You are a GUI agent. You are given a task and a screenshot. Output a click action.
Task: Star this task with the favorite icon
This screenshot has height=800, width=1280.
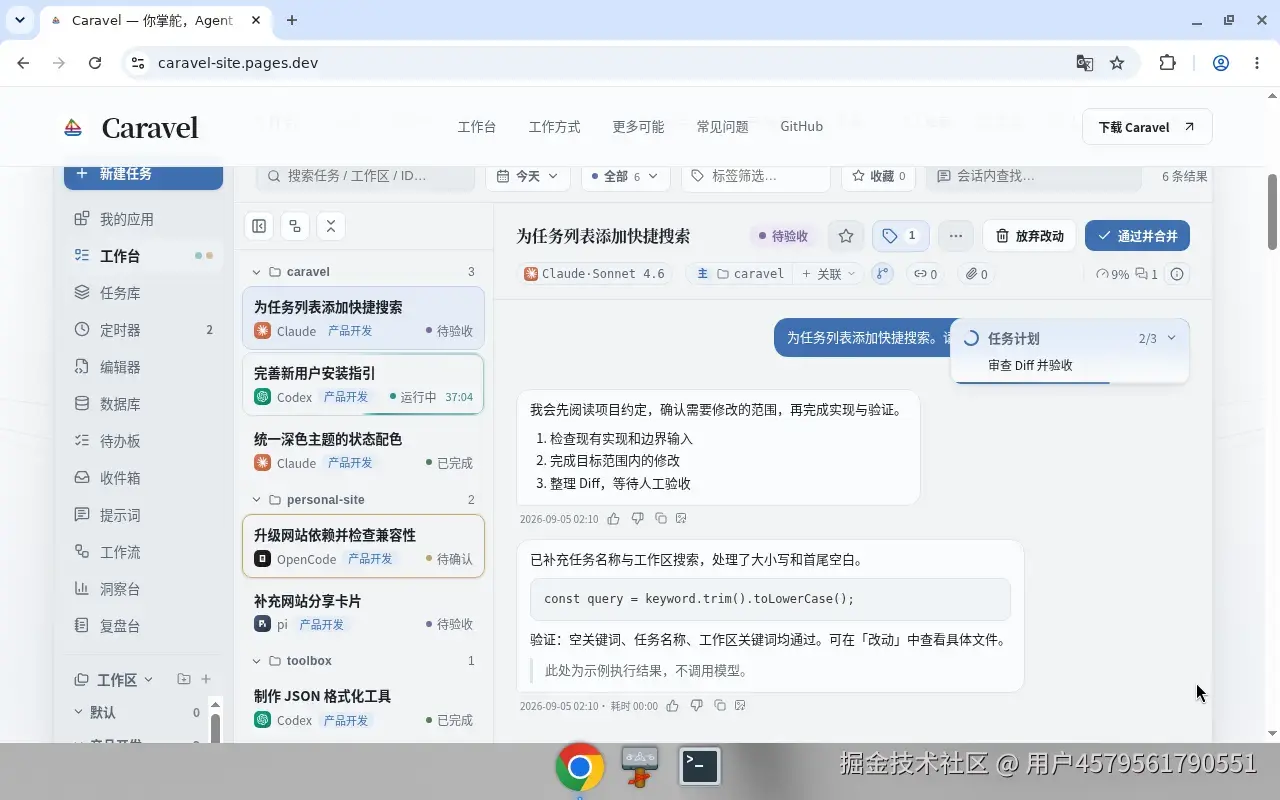tap(846, 236)
